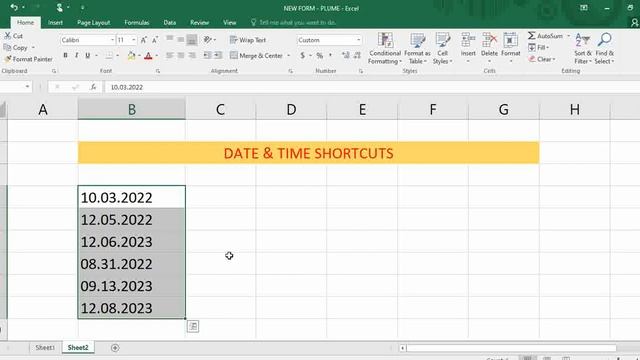
Task: Switch to the Data tab
Action: click(170, 22)
